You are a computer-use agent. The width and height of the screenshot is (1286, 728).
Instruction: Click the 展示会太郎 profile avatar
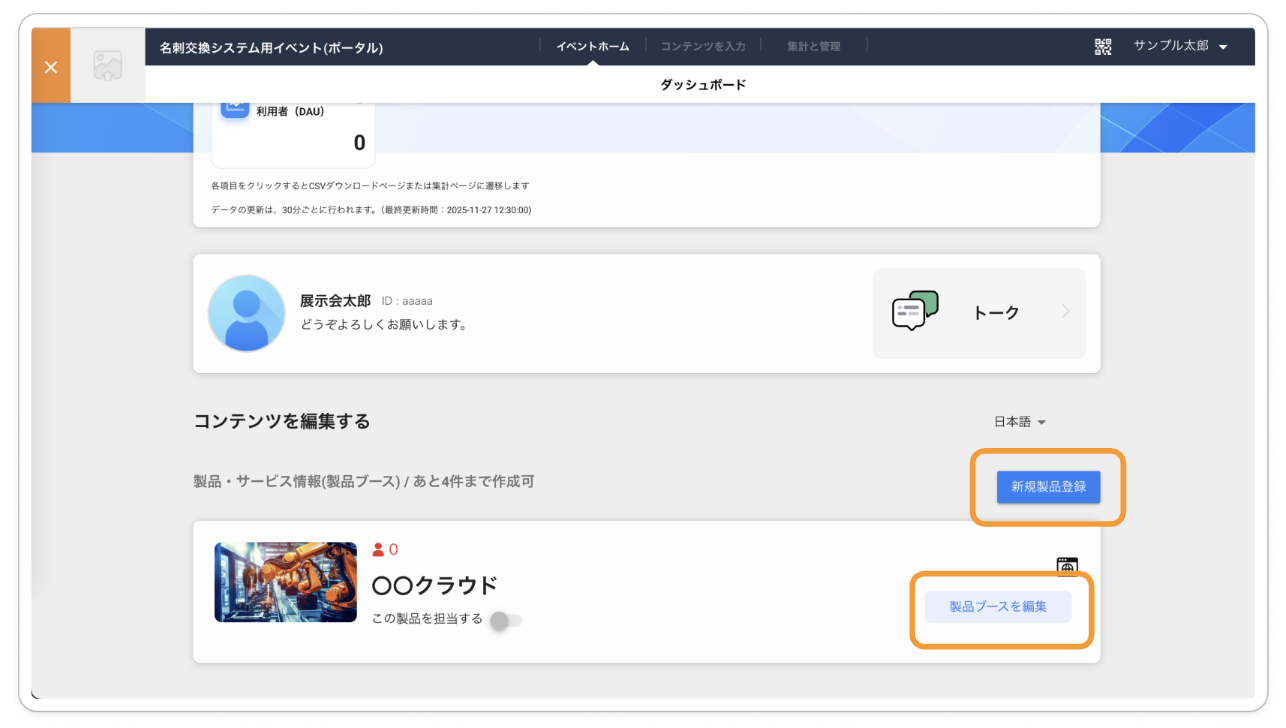pos(246,313)
